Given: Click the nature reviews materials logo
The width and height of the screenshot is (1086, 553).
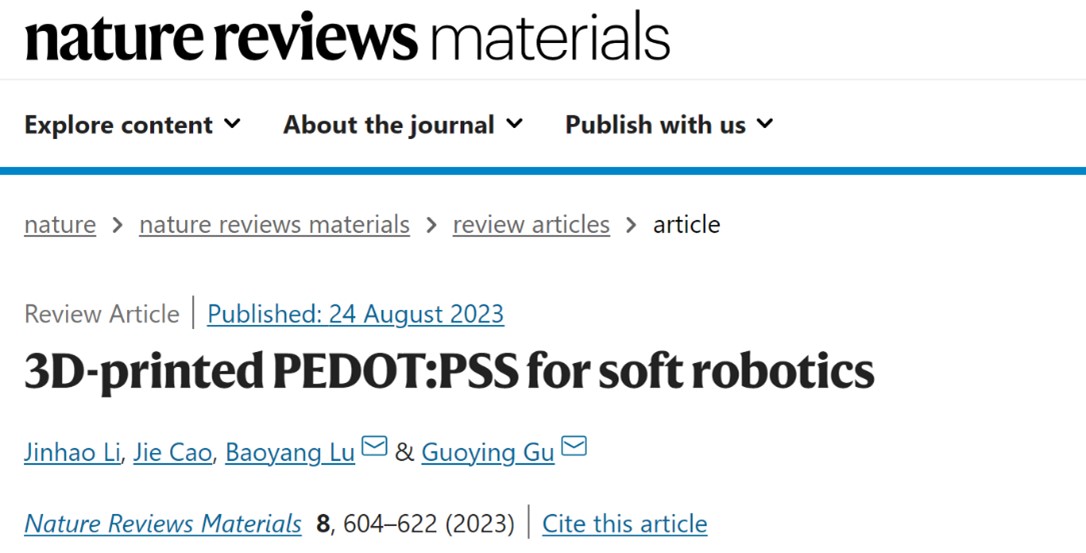Looking at the screenshot, I should pyautogui.click(x=347, y=37).
